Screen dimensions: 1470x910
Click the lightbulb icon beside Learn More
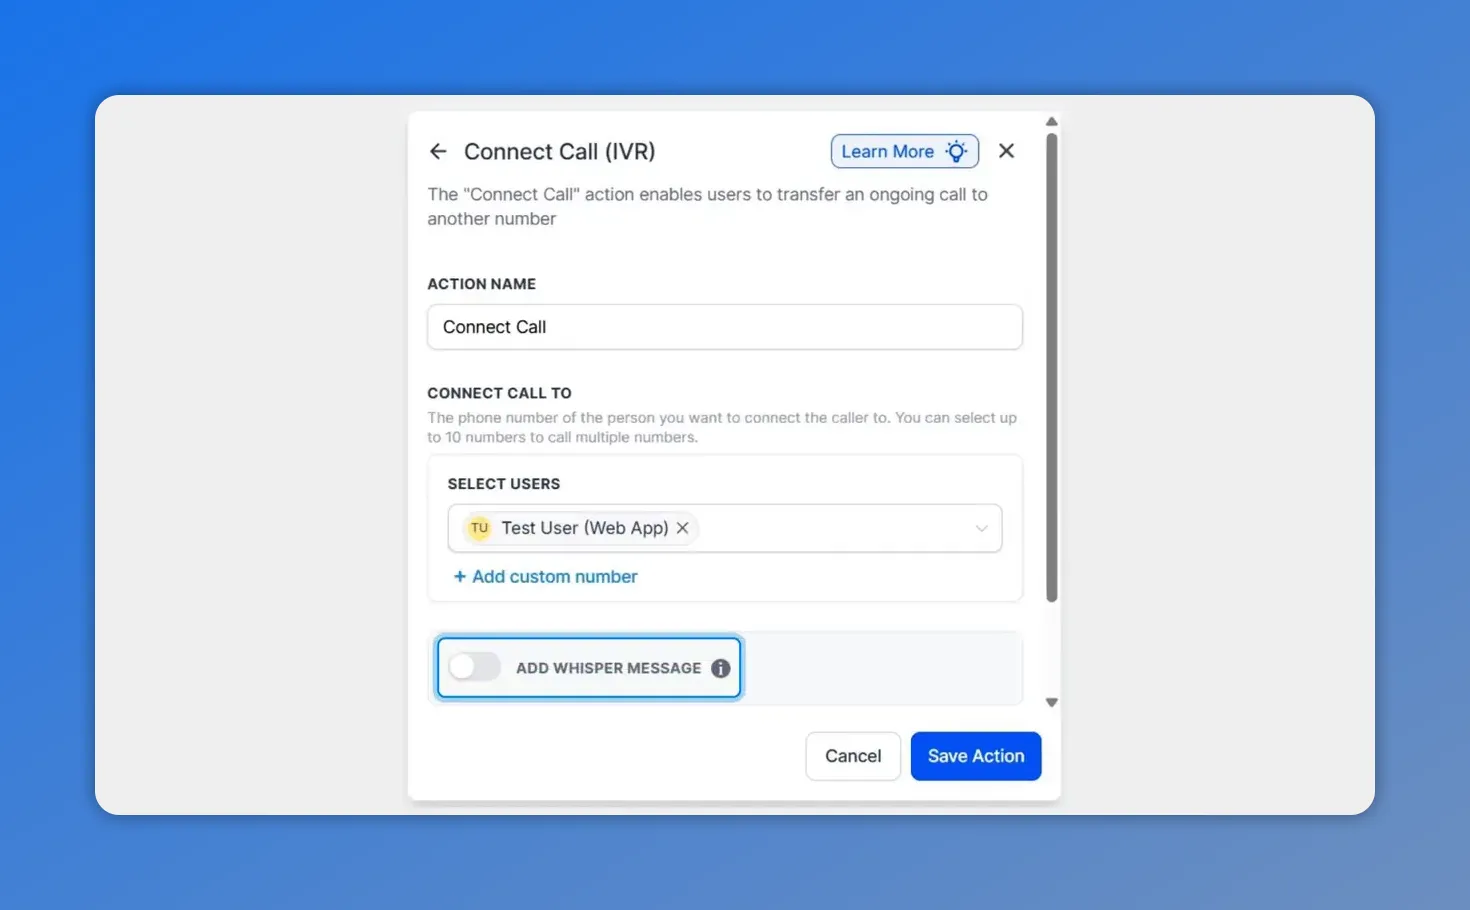coord(956,151)
